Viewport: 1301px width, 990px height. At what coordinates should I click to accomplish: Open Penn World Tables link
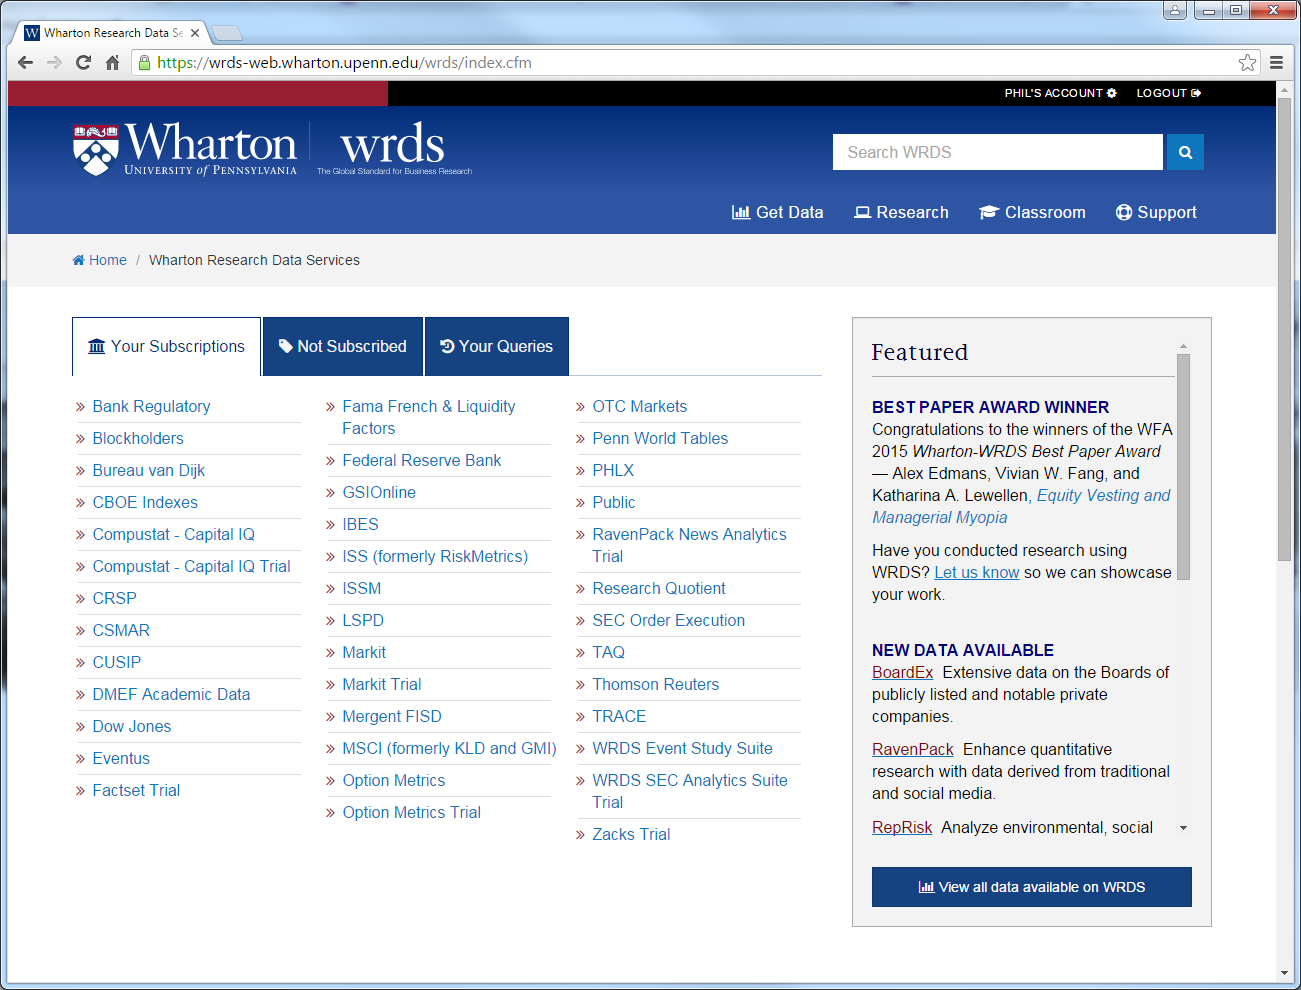coord(660,438)
